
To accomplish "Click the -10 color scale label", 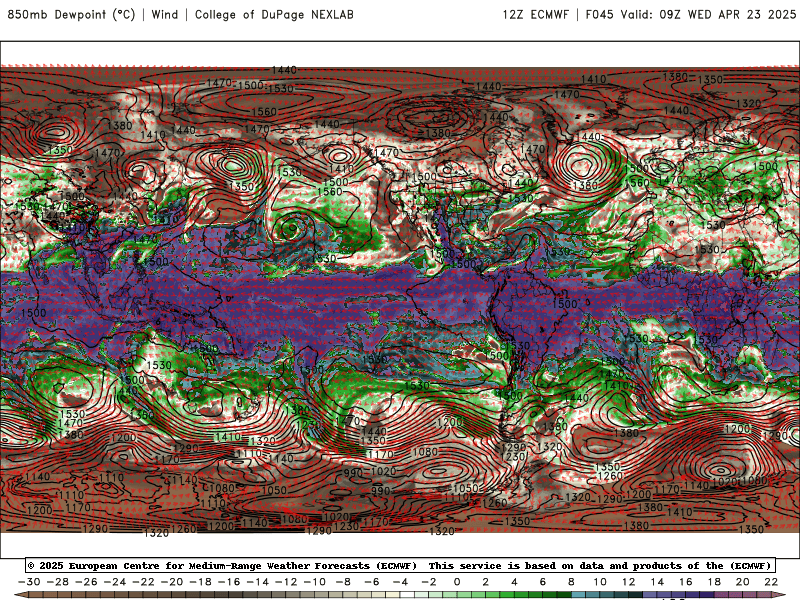I will coord(315,582).
